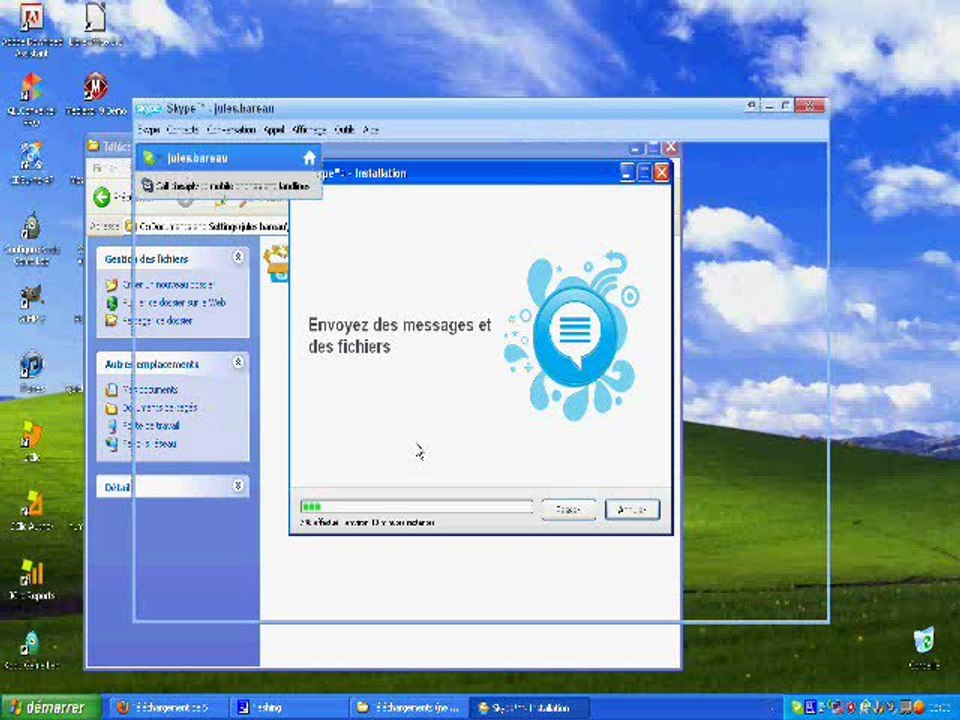960x720 pixels.
Task: Collapse the Autres emplacements panel
Action: pyautogui.click(x=238, y=362)
